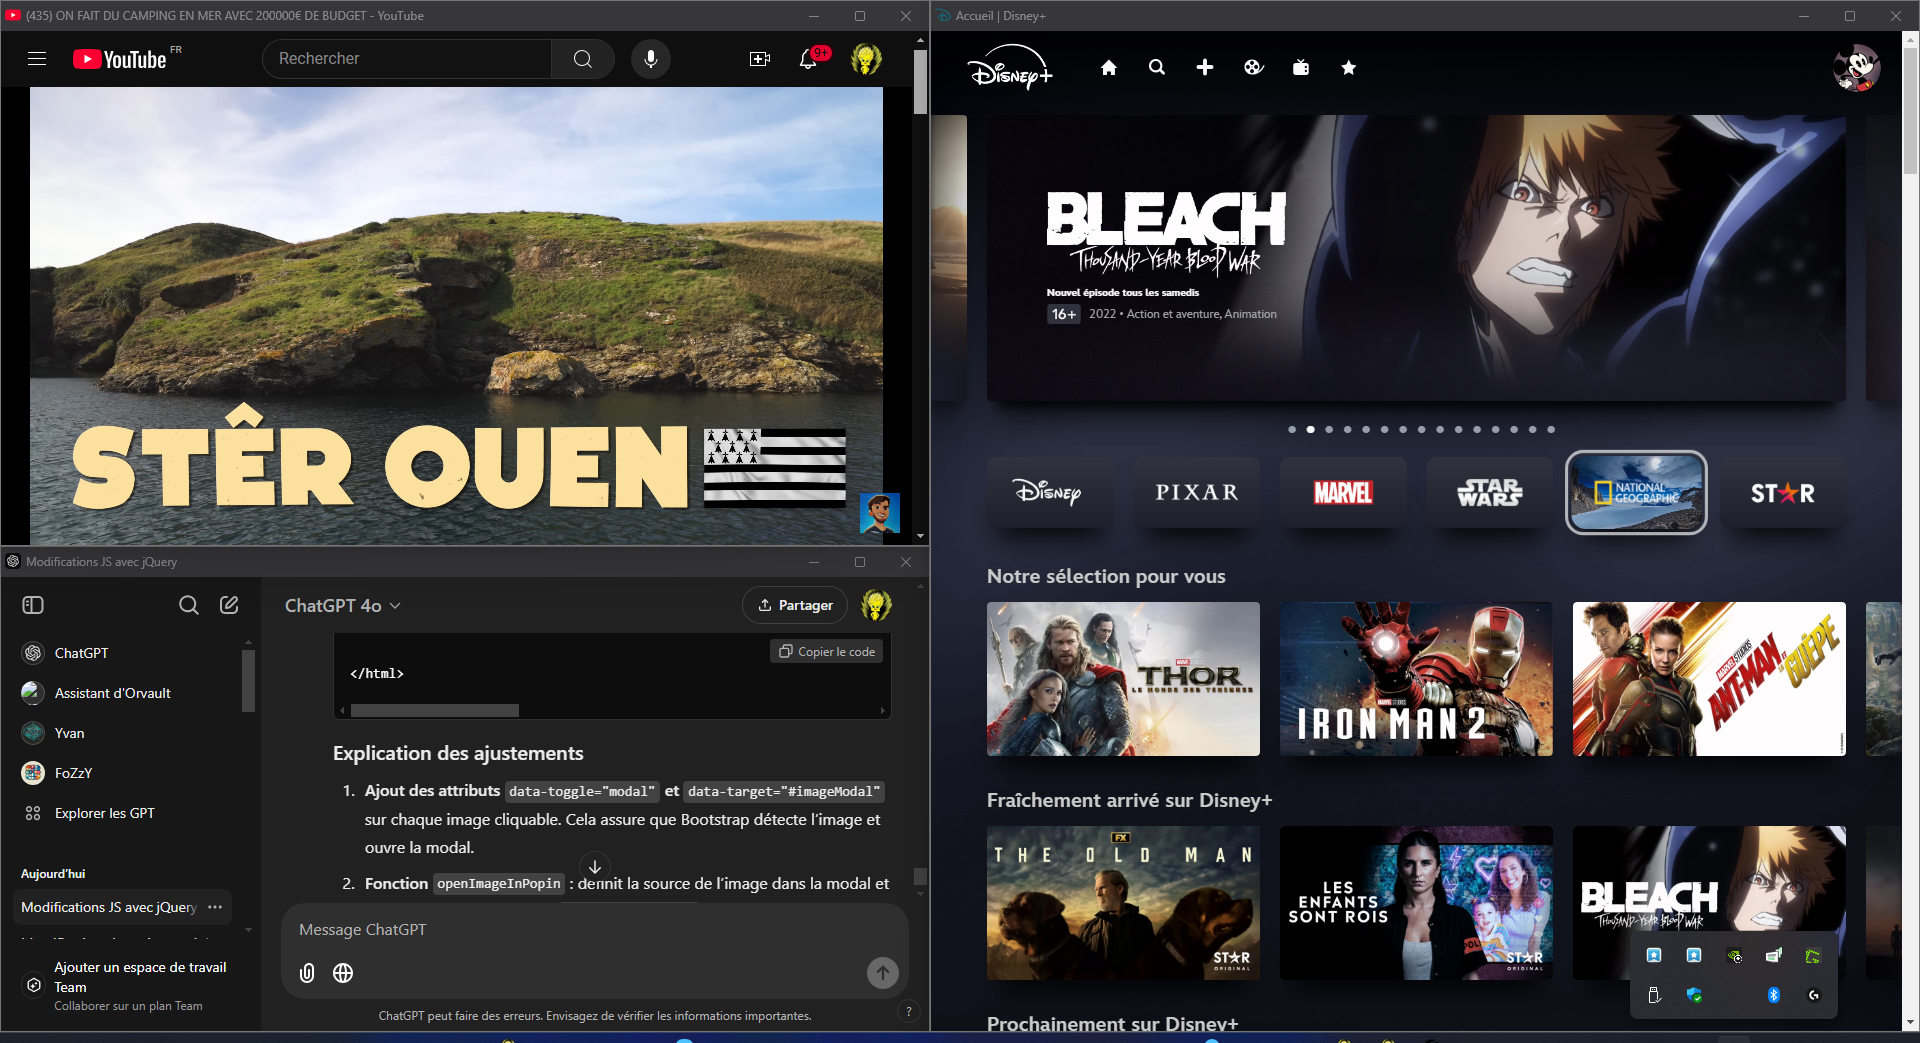Open the Pixar brand tile
1920x1043 pixels.
(1196, 493)
